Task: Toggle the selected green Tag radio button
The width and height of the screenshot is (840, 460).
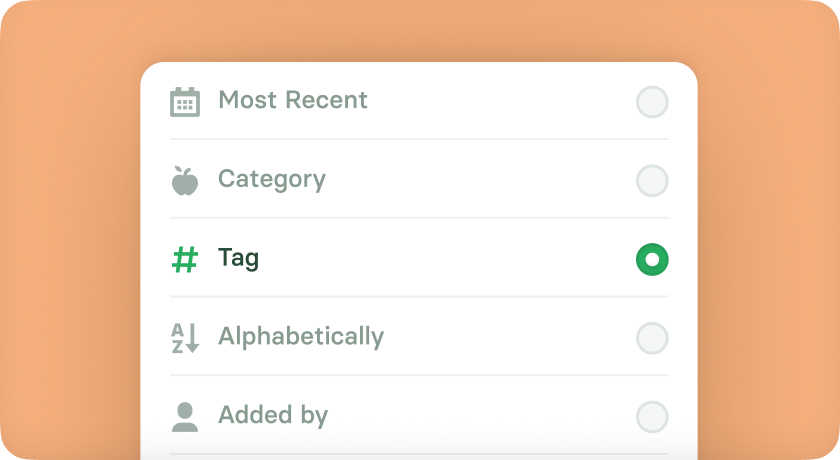Action: 652,259
